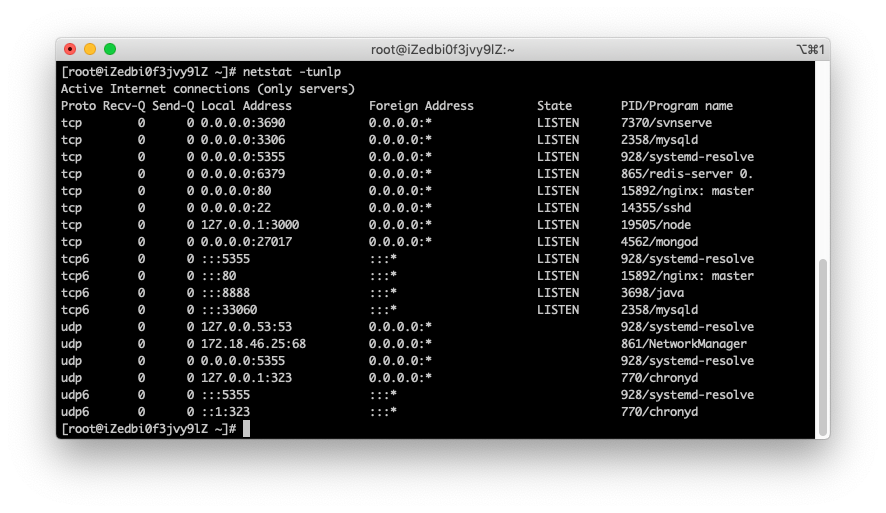Click LISTEN state in the java row
Screen dimensions: 886x513
(558, 293)
